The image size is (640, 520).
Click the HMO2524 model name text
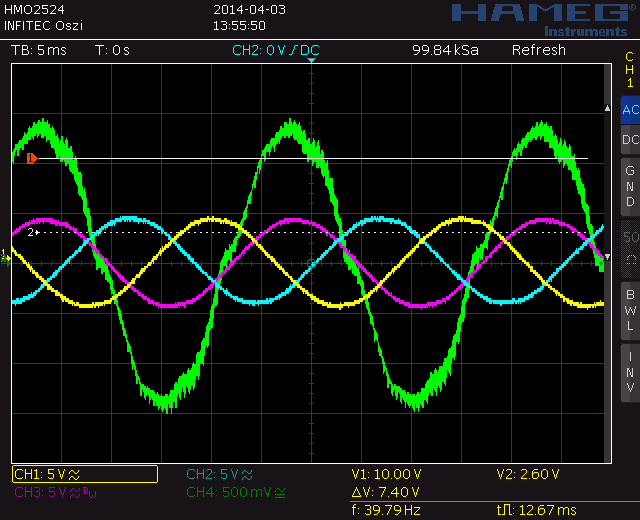click(34, 9)
